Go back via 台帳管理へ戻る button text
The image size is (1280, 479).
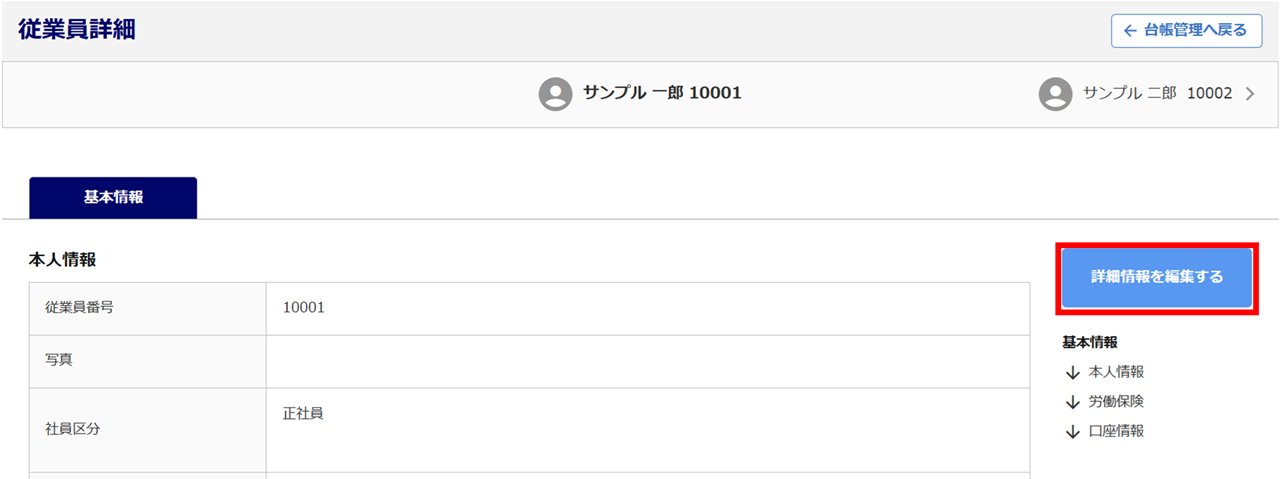[x=1195, y=30]
